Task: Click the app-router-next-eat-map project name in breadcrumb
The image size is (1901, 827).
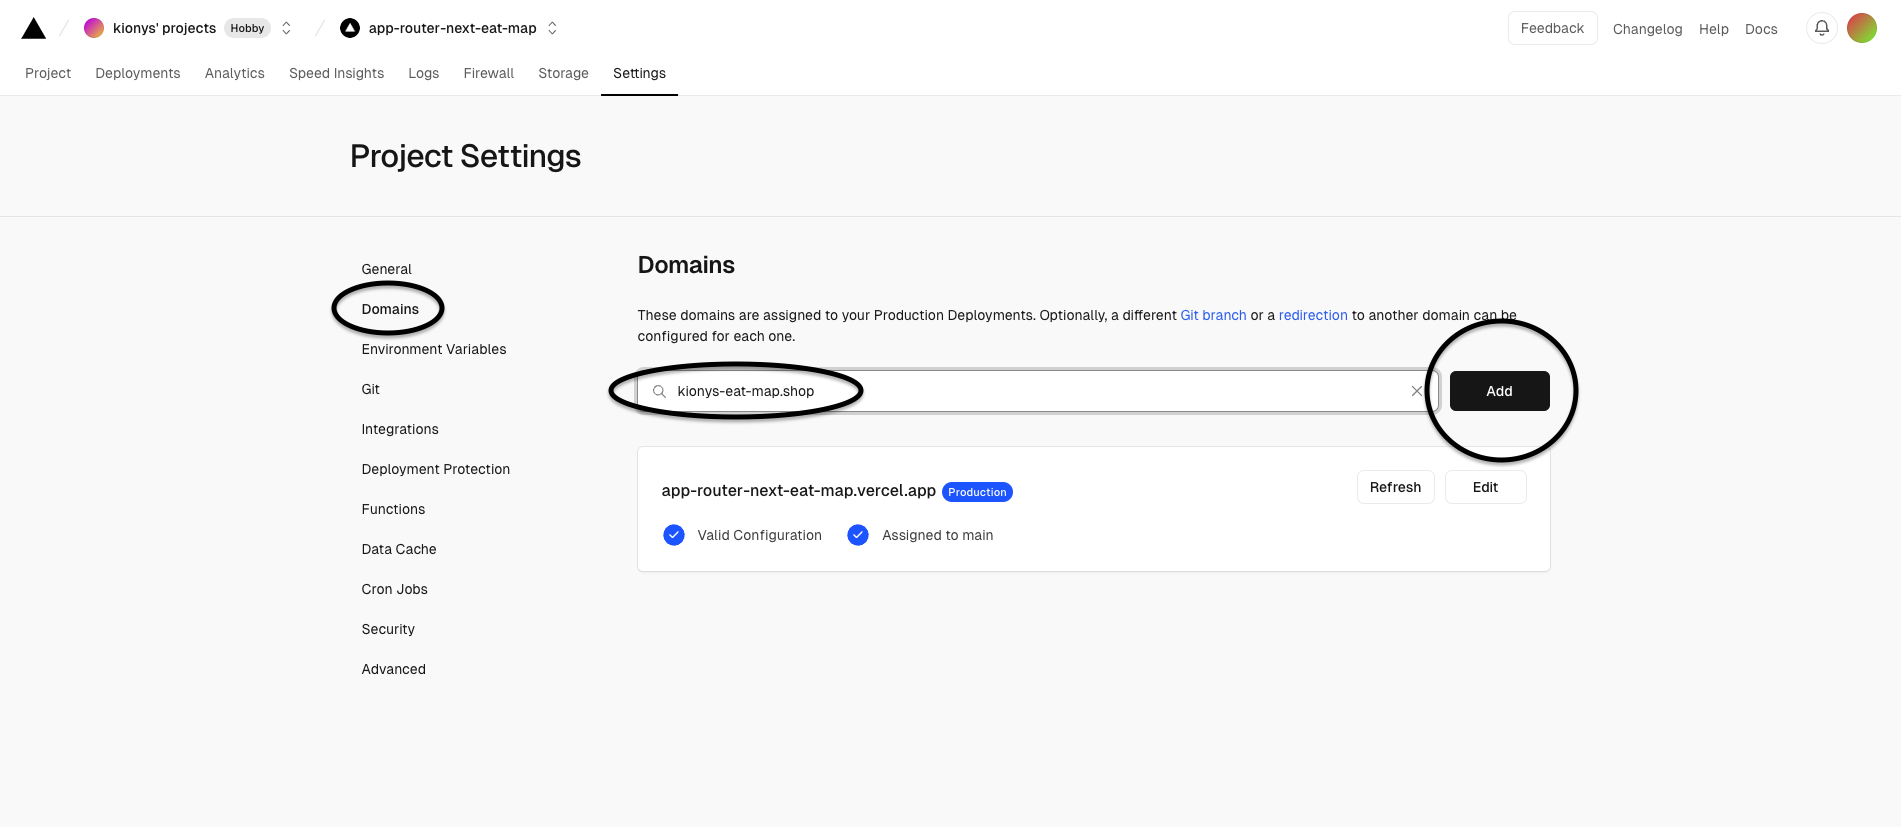Action: click(453, 28)
